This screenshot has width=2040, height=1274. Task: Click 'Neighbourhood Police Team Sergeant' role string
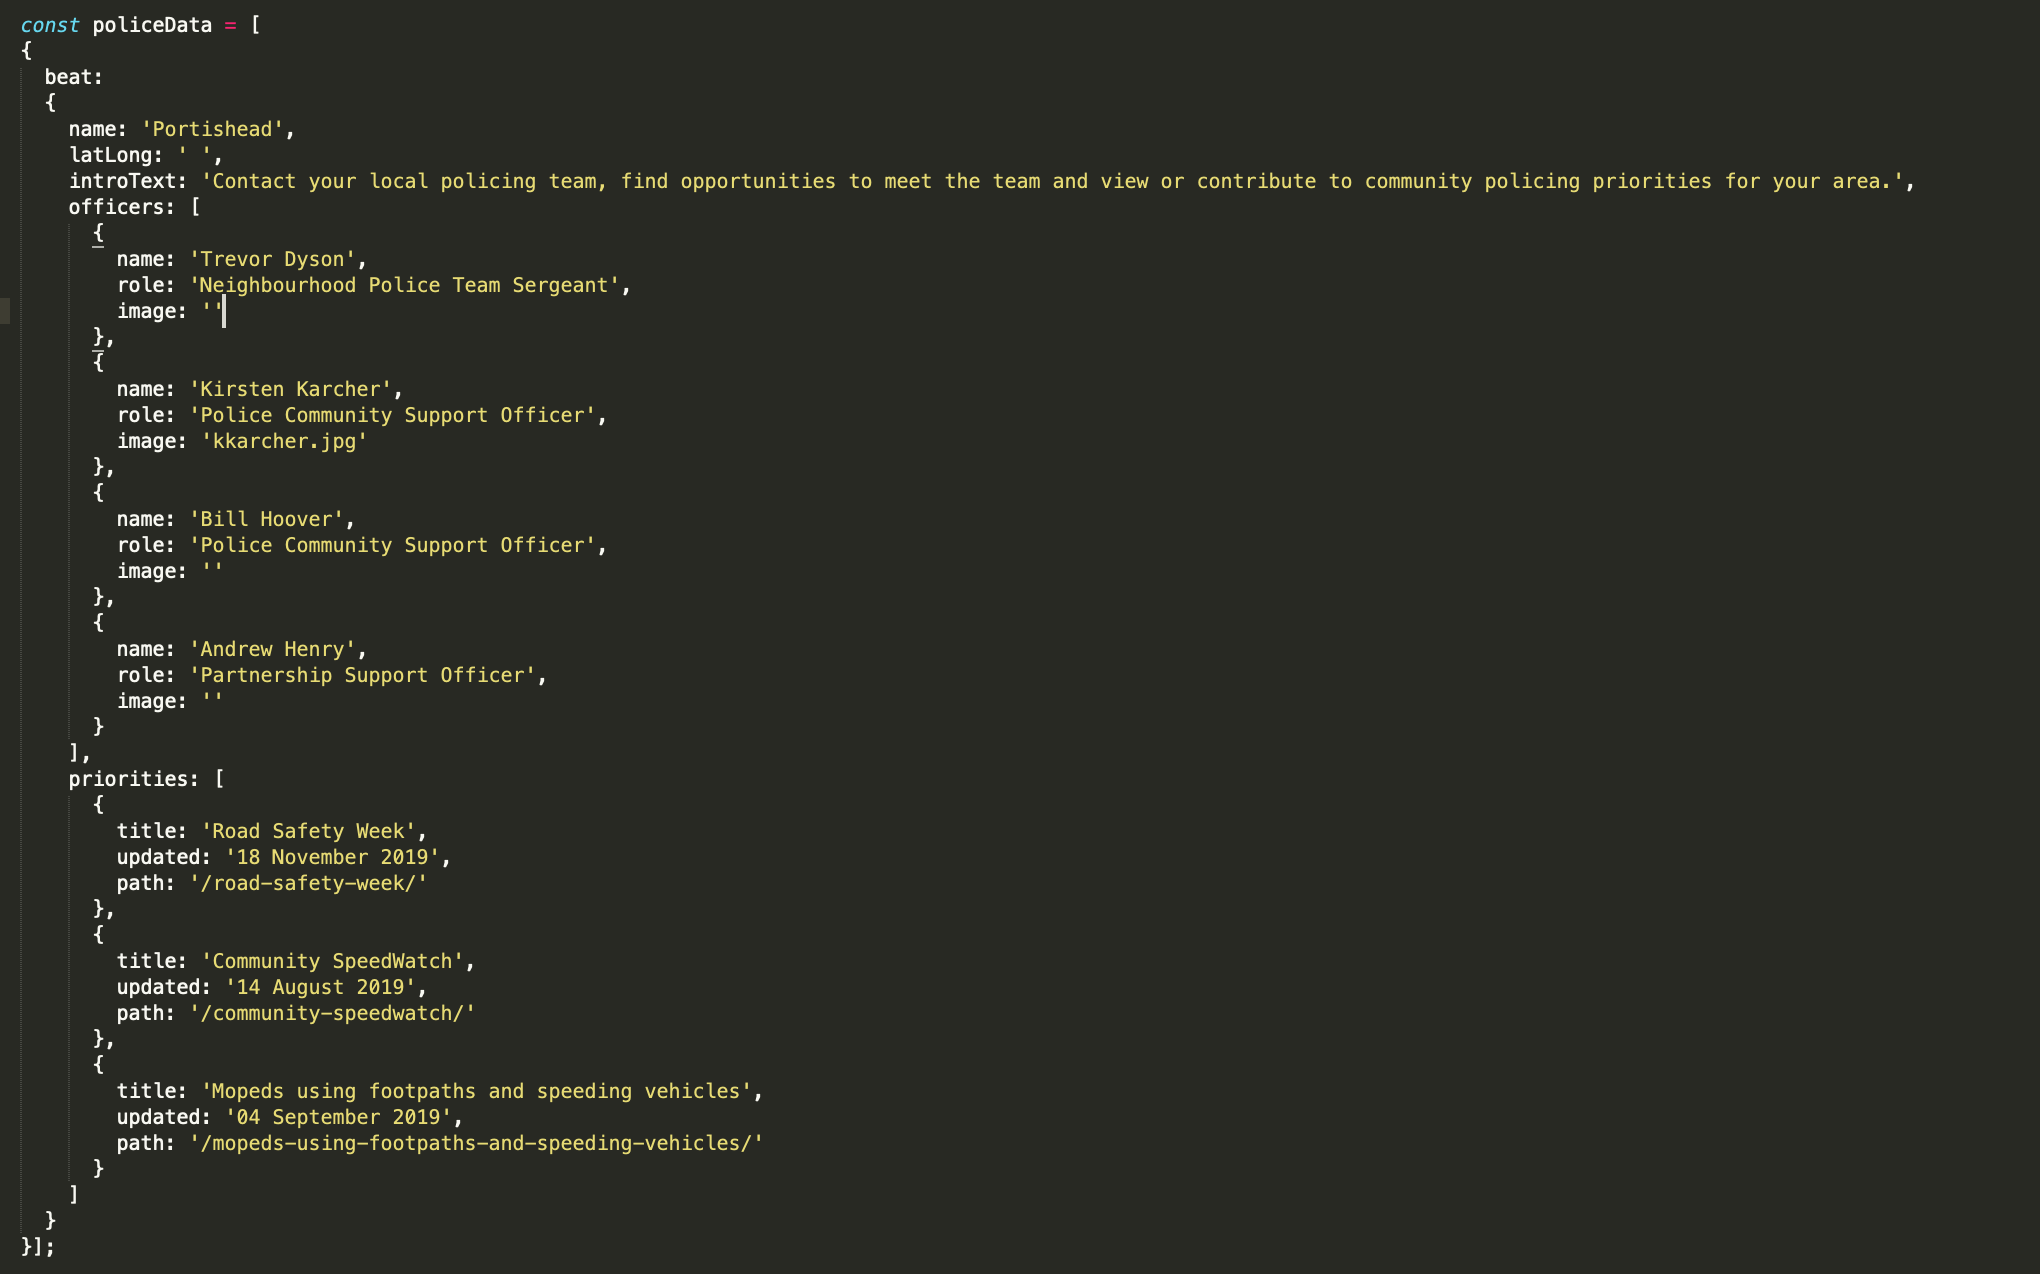(x=404, y=285)
